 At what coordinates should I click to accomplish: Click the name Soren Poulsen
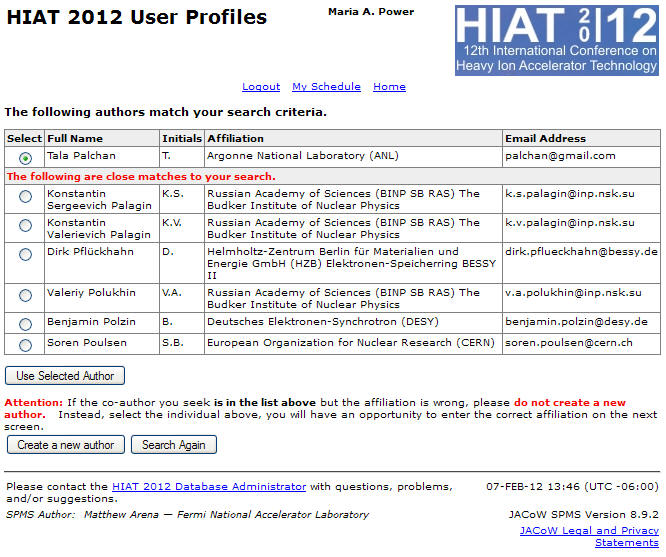coord(87,342)
